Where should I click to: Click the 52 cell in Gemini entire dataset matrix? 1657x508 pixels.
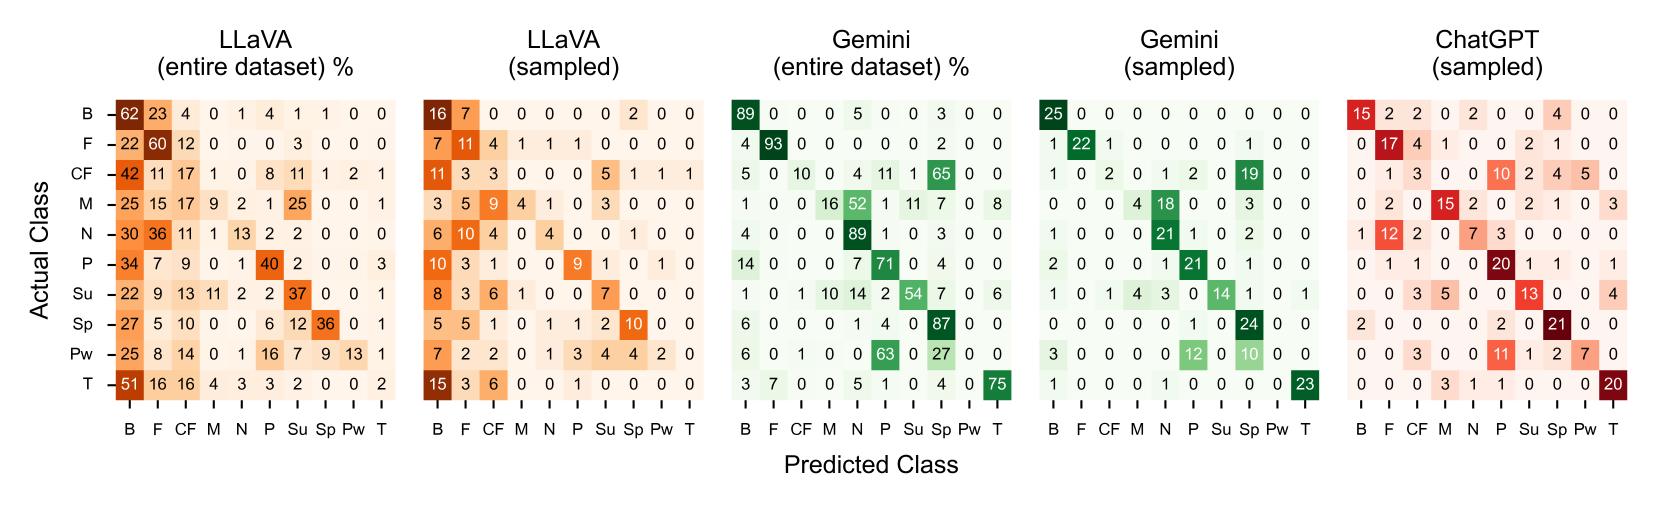857,204
